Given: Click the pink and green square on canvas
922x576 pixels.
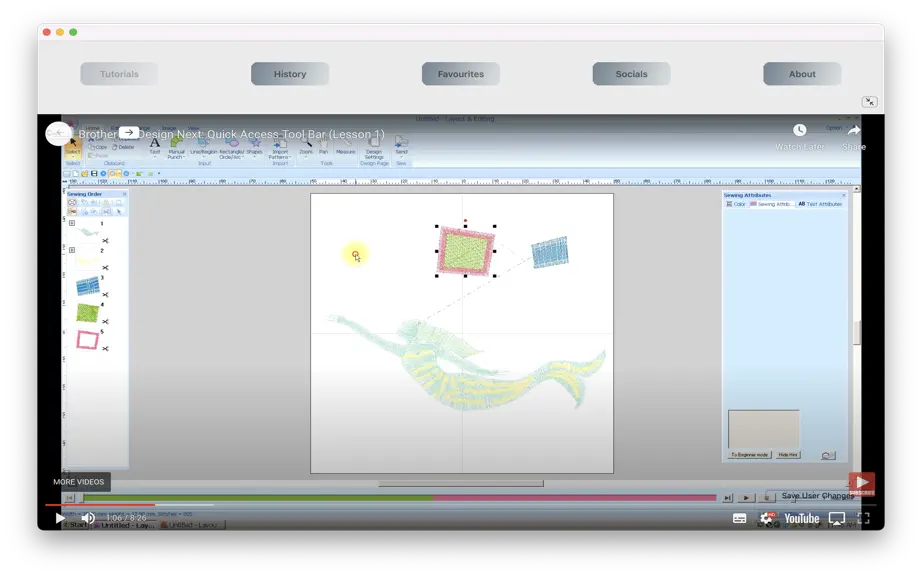Looking at the screenshot, I should click(465, 252).
